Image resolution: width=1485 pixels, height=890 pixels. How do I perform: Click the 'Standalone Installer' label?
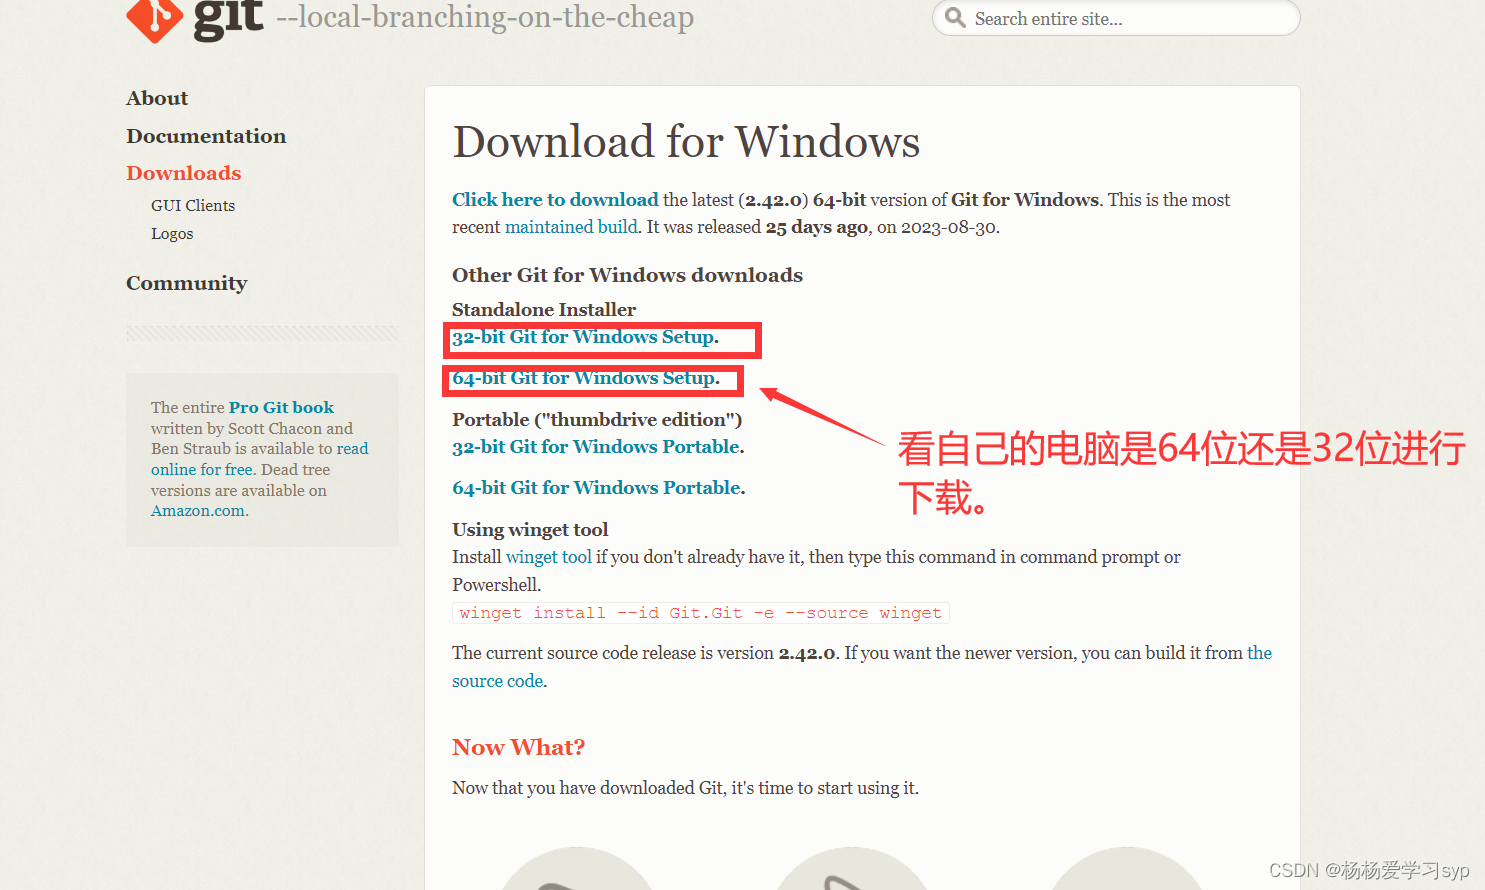(x=544, y=310)
